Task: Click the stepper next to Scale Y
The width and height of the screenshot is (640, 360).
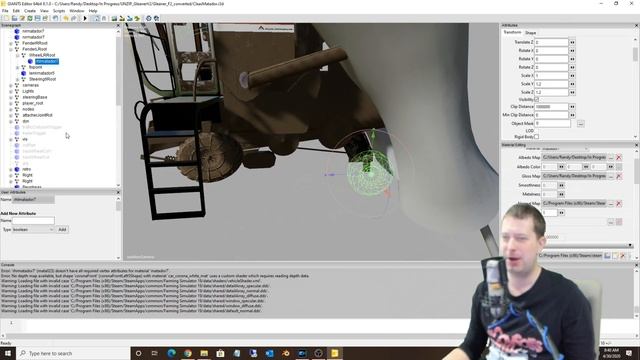Action: point(572,84)
